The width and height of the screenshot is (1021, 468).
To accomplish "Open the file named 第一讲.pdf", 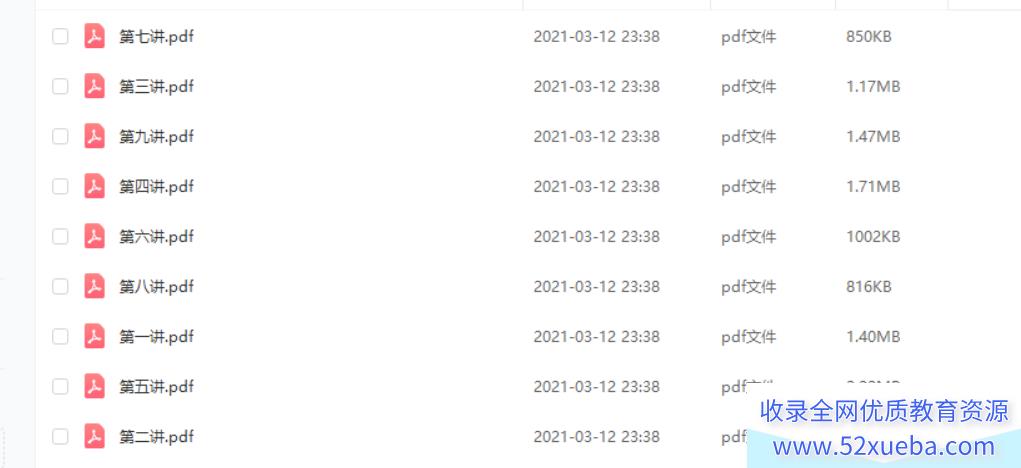I will [x=156, y=337].
